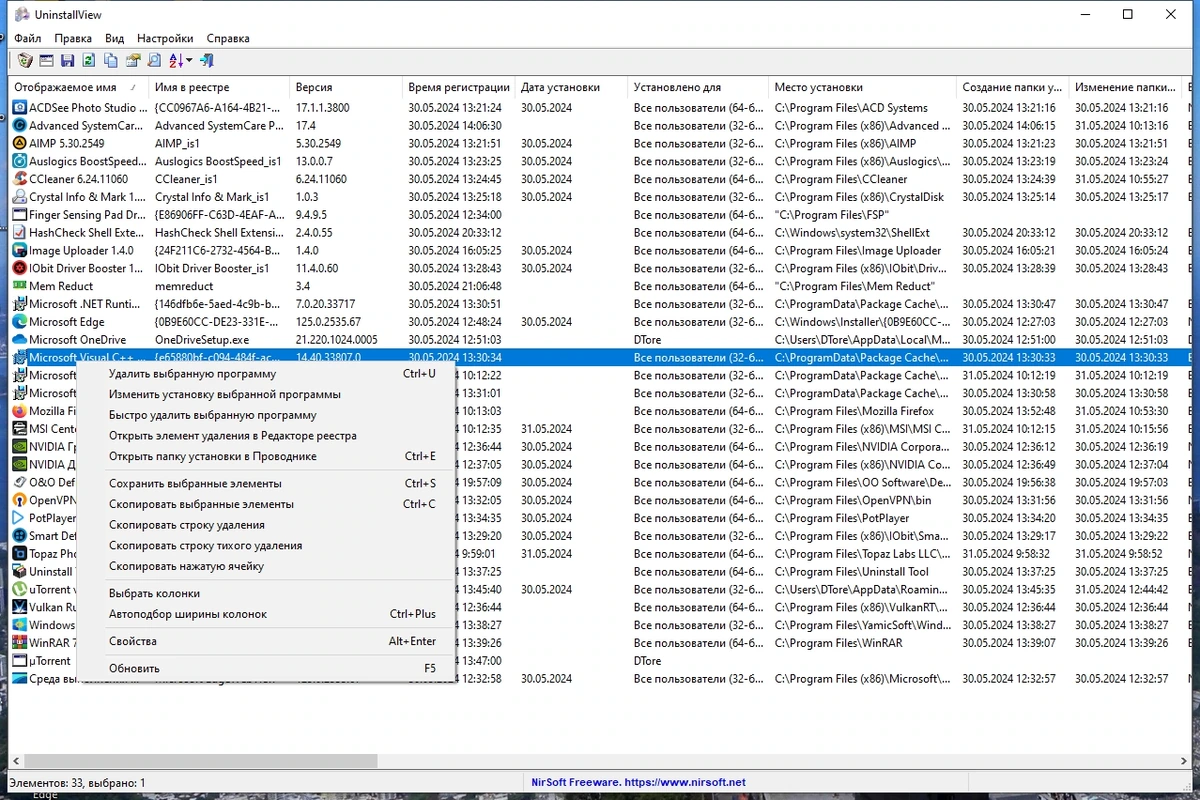Choose 'Автоподбор ширины колонок'
1200x800 pixels.
click(266, 614)
